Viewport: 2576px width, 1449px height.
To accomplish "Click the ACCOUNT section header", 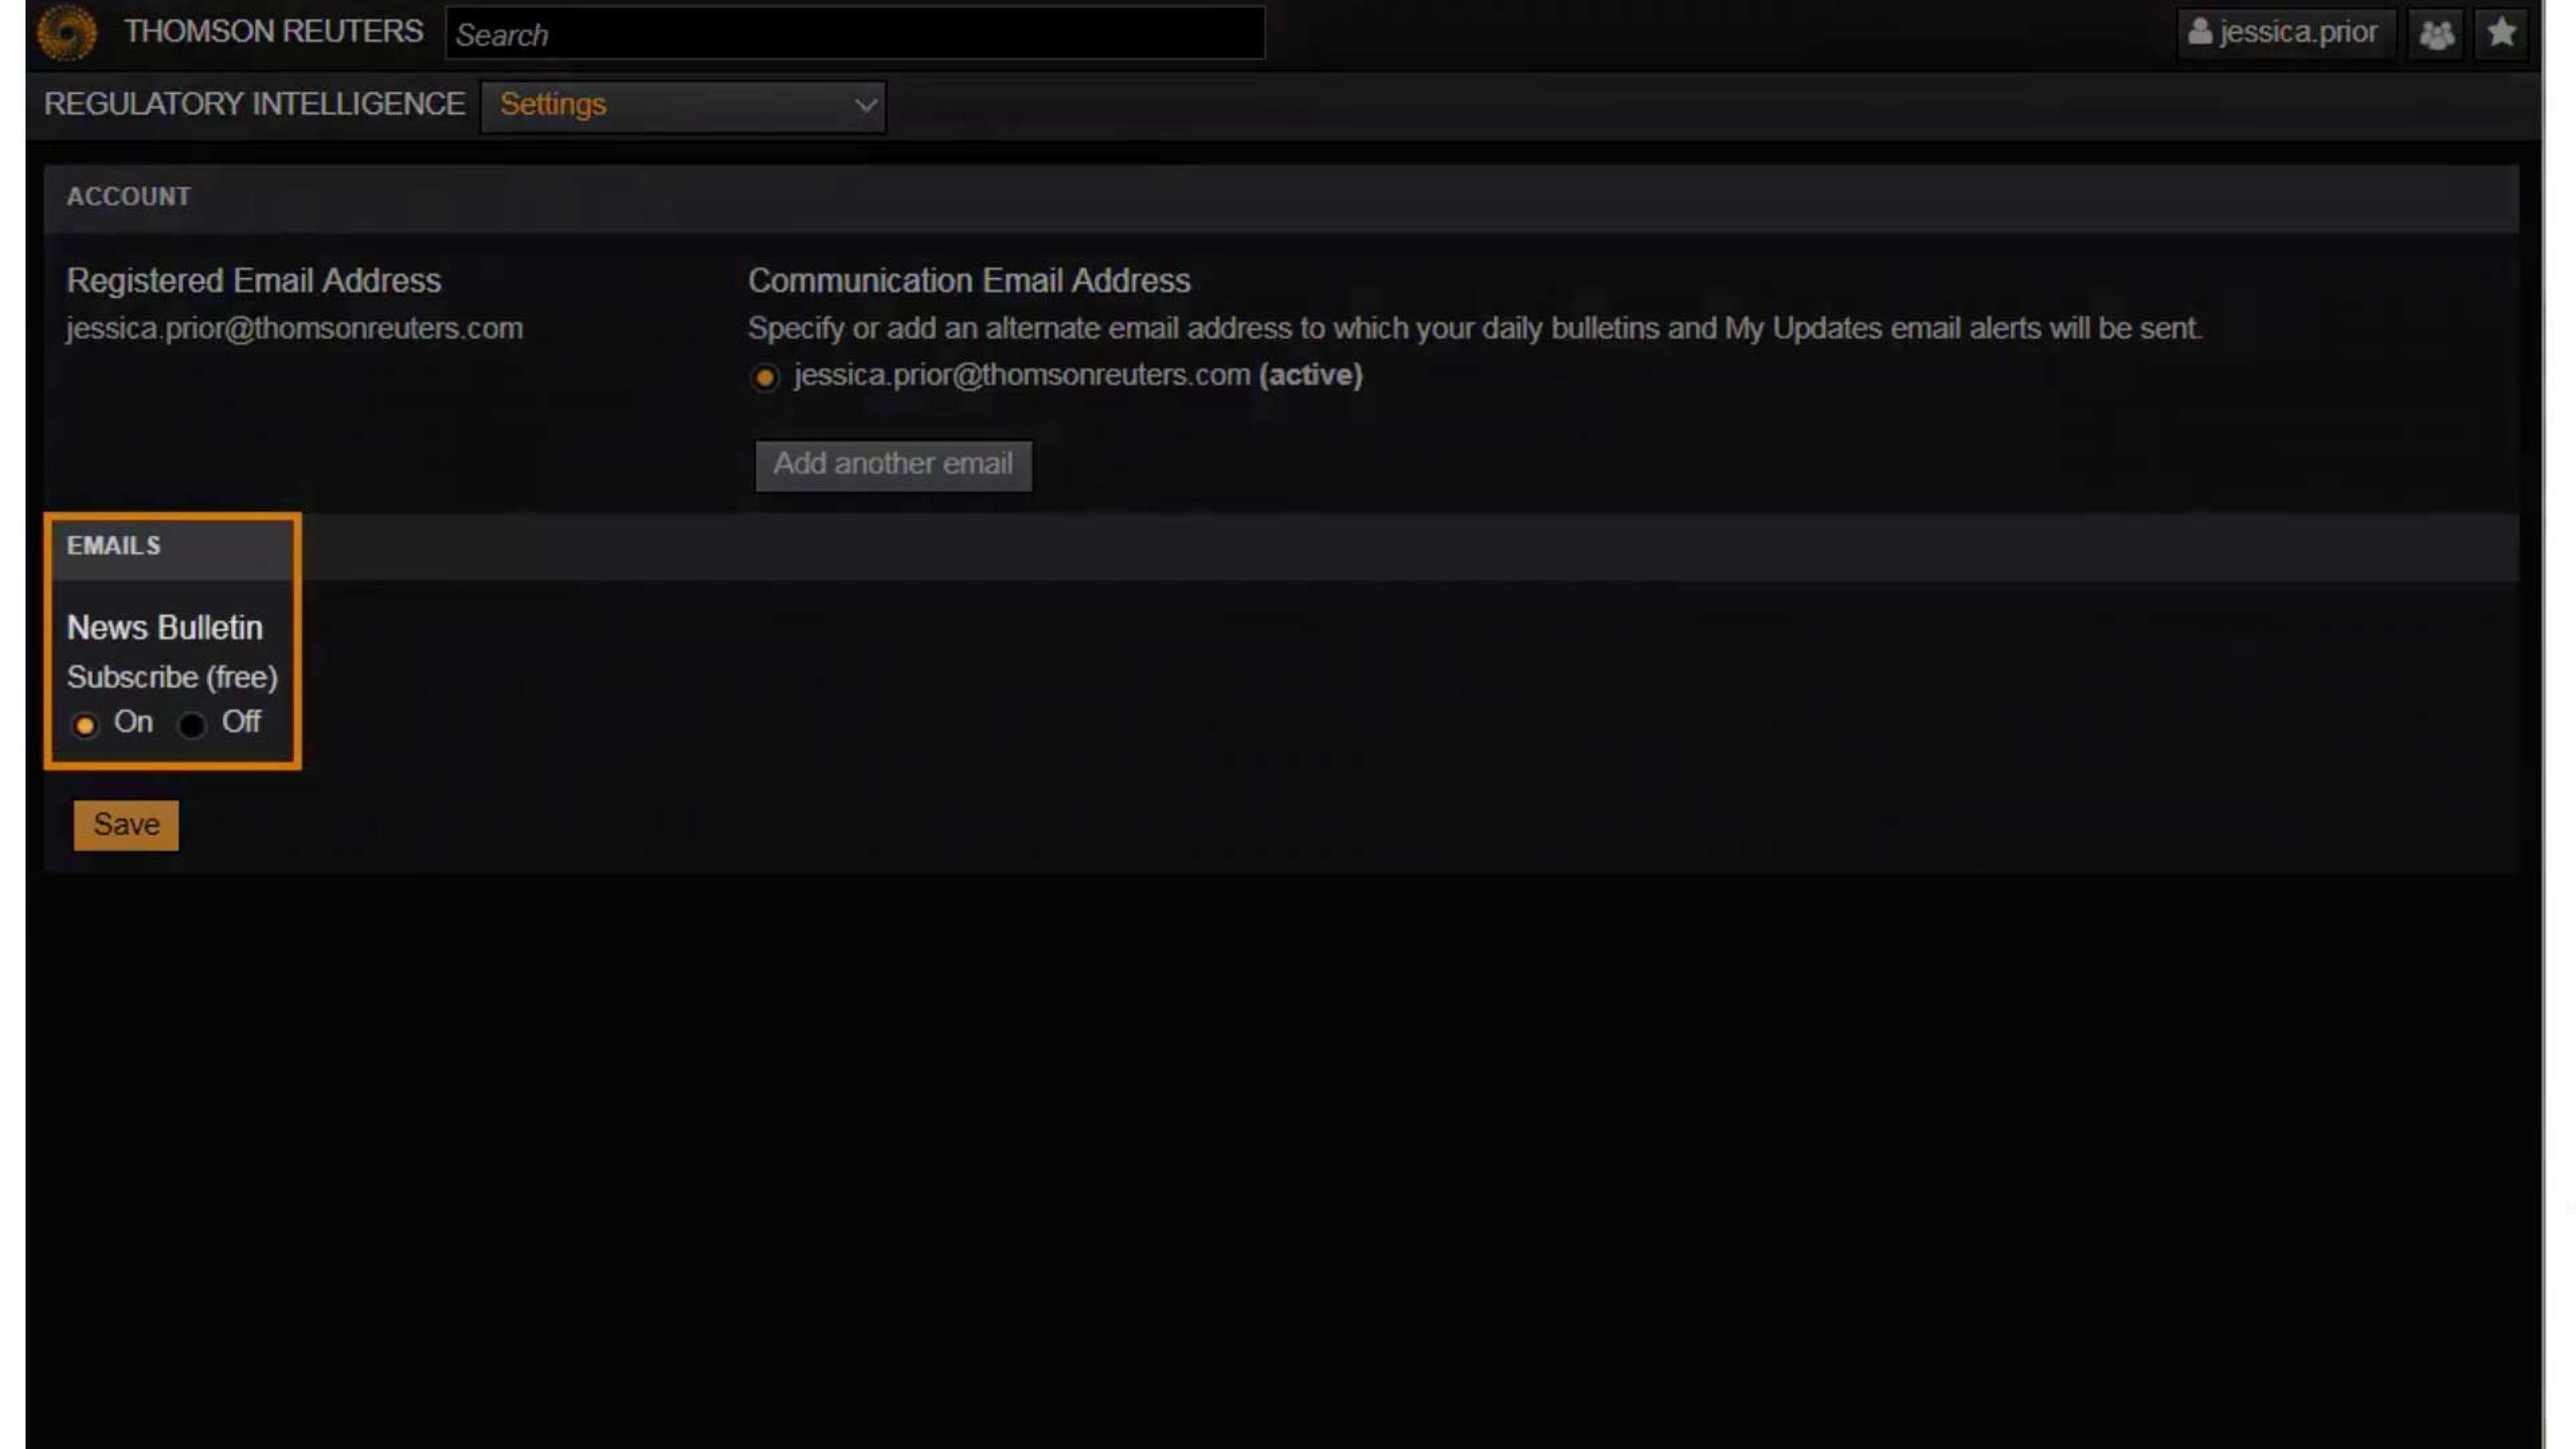I will (128, 197).
